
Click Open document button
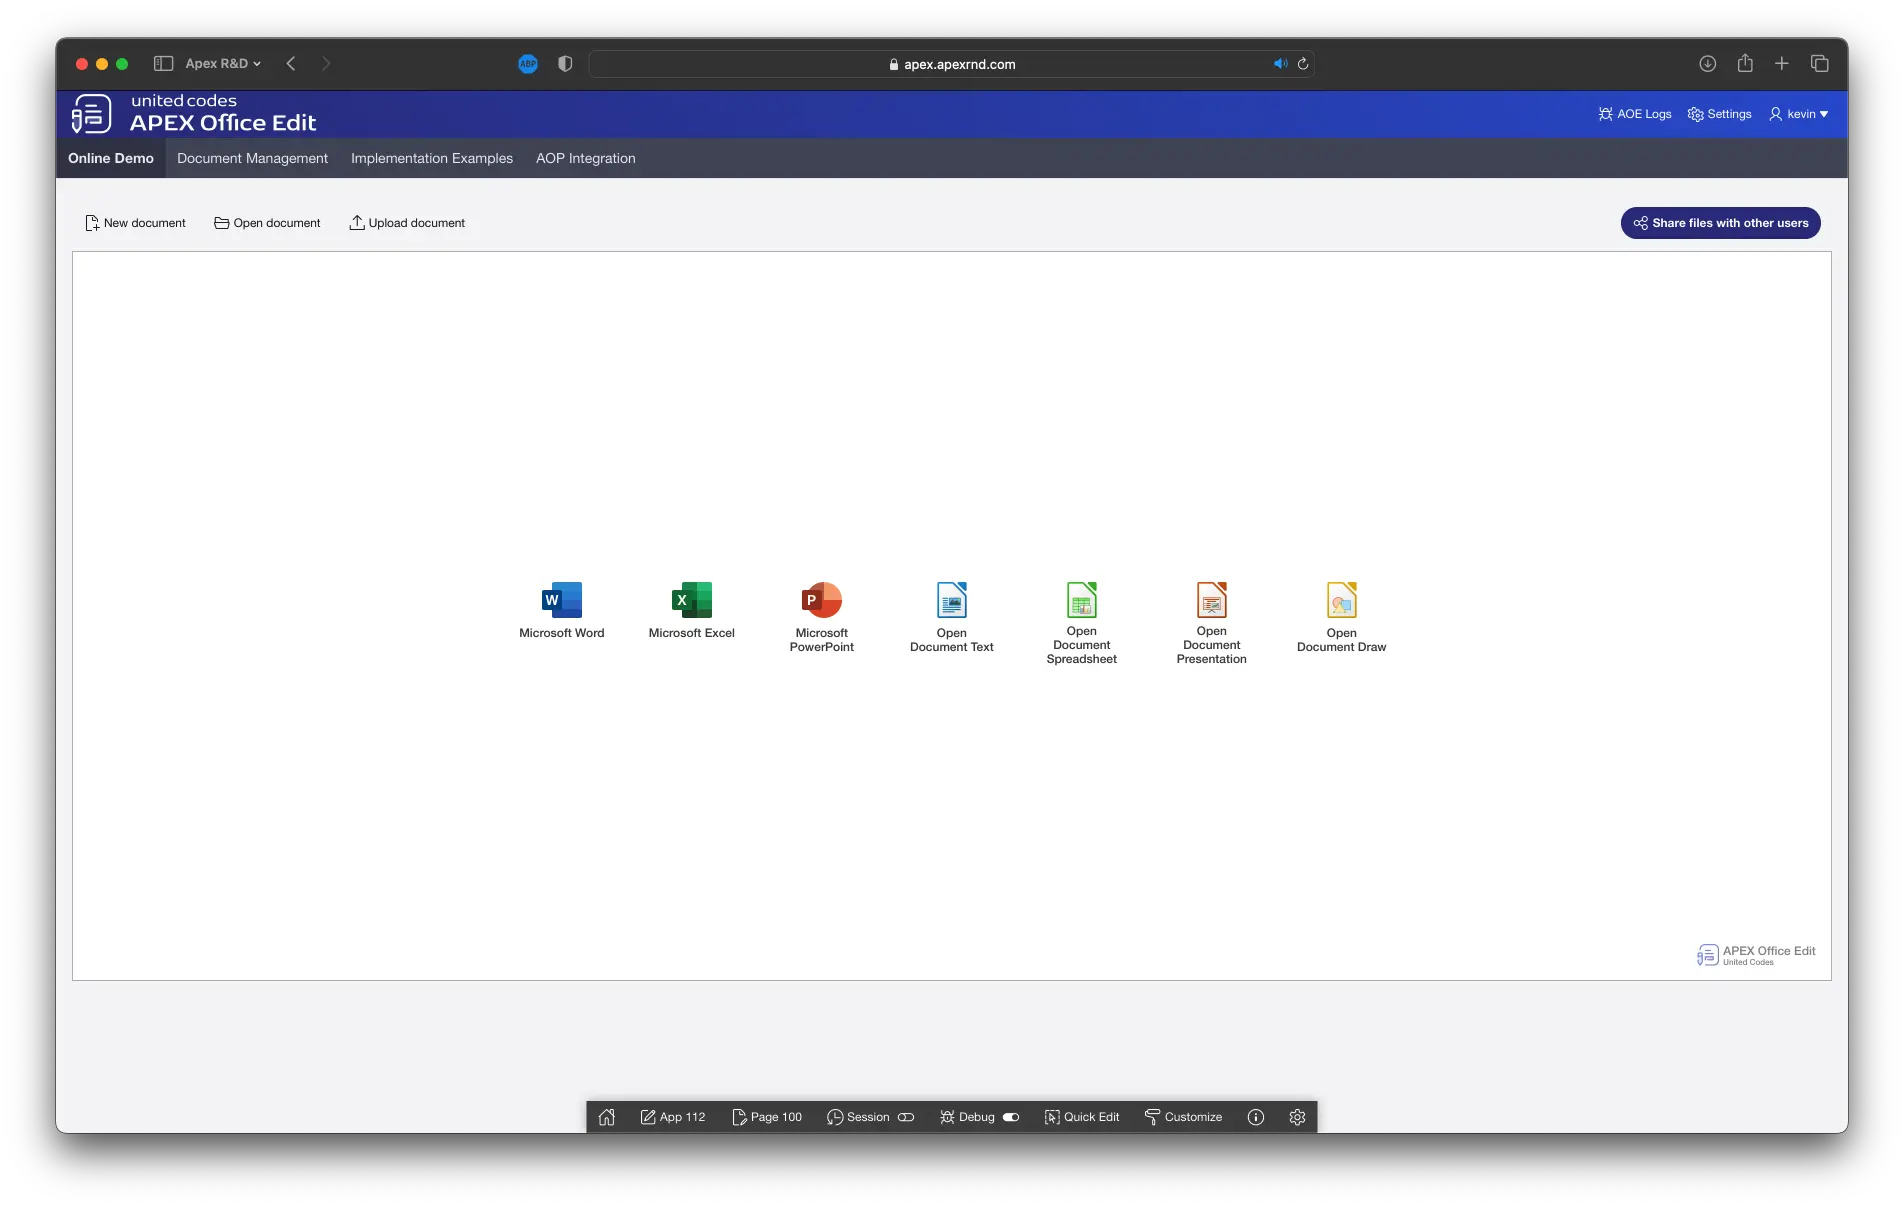tap(267, 223)
